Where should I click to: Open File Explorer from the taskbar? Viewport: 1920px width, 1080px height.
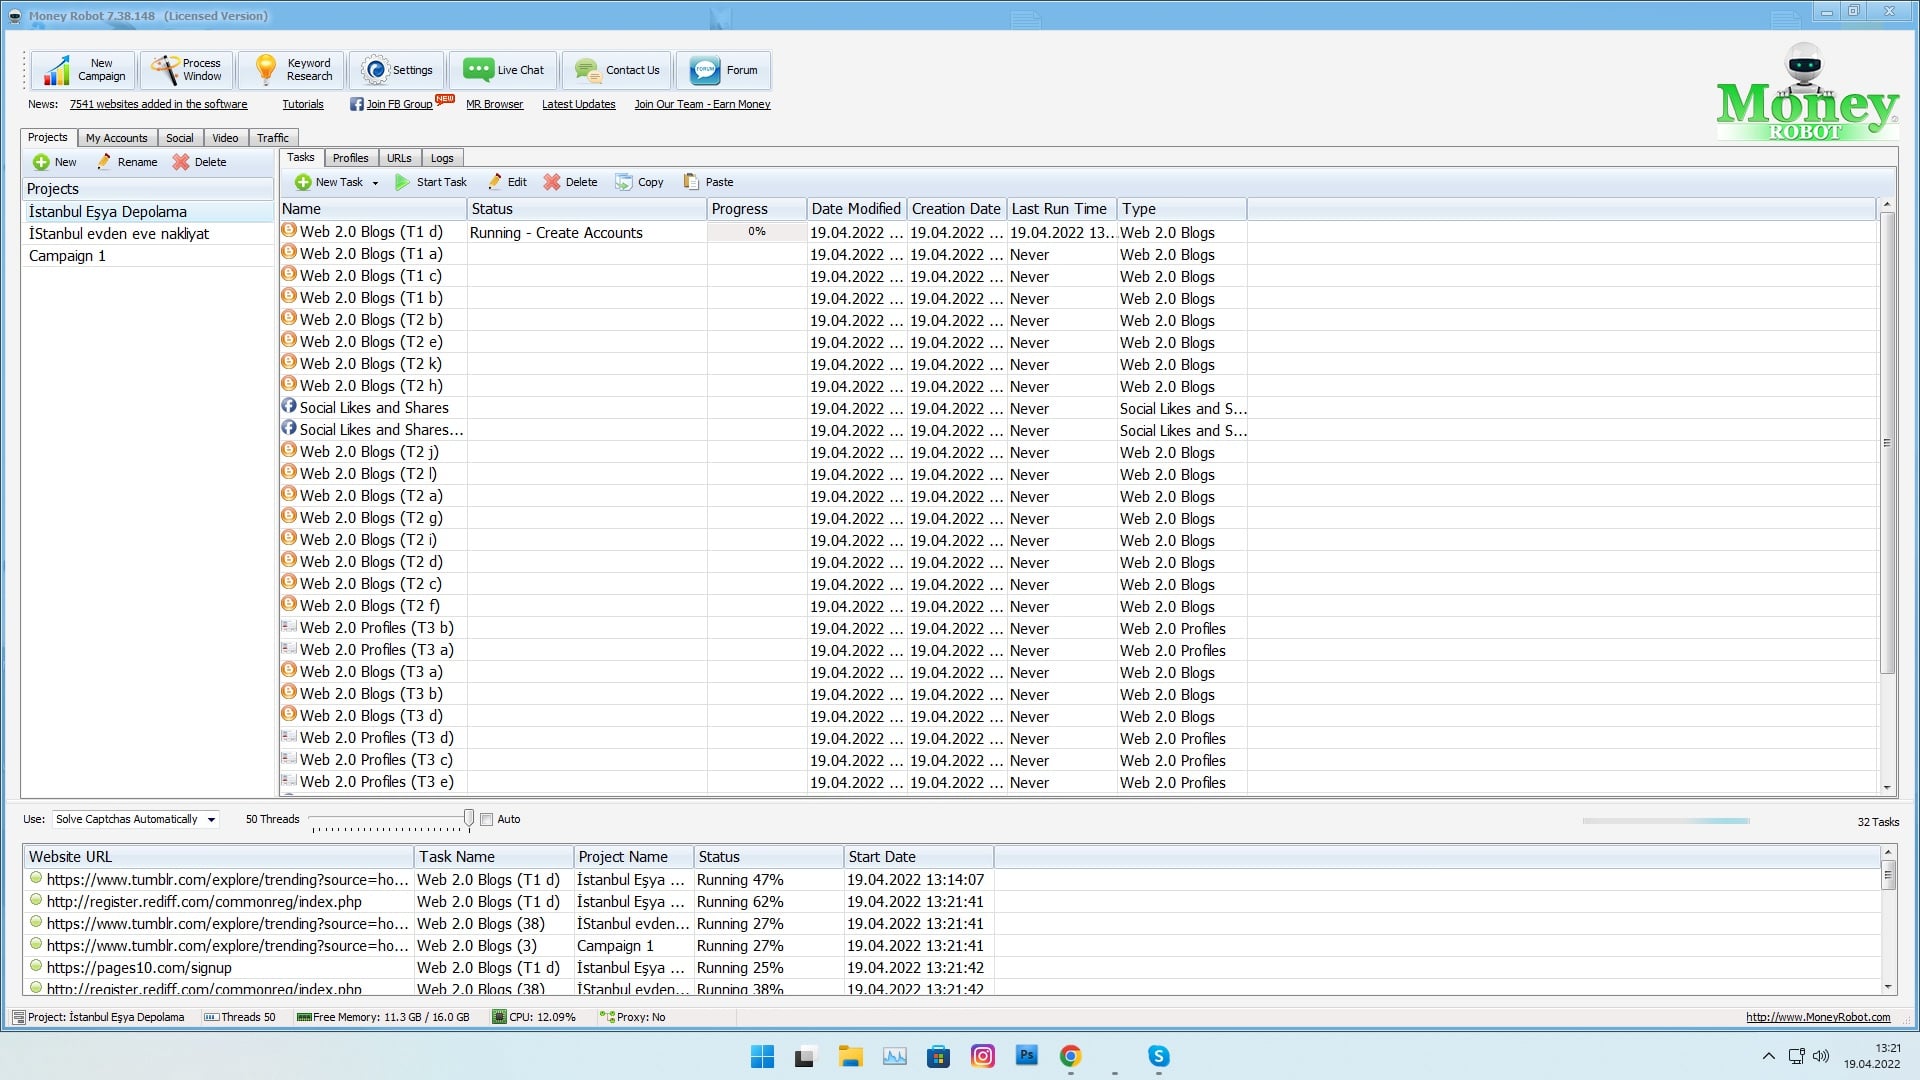pyautogui.click(x=850, y=1056)
